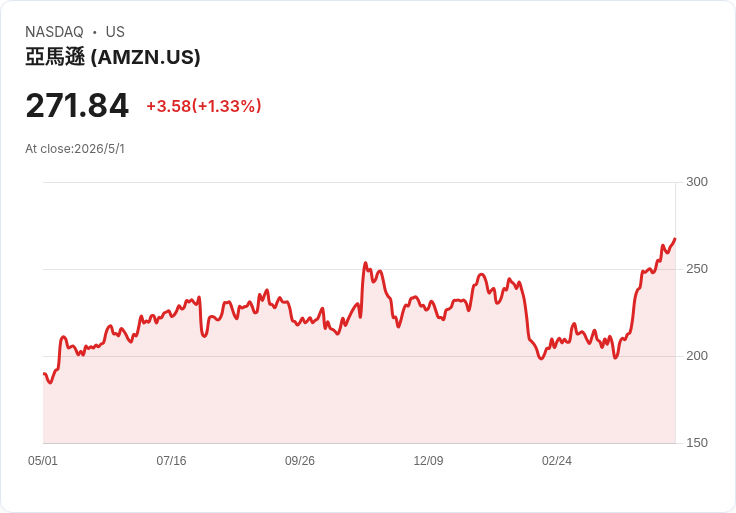The image size is (736, 513).
Task: Click the 12/09 date axis label
Action: pos(428,460)
